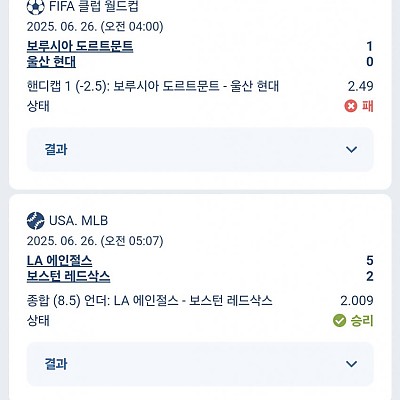Click the baseball icon beside USA. MLB
This screenshot has width=400, height=400.
tap(35, 221)
